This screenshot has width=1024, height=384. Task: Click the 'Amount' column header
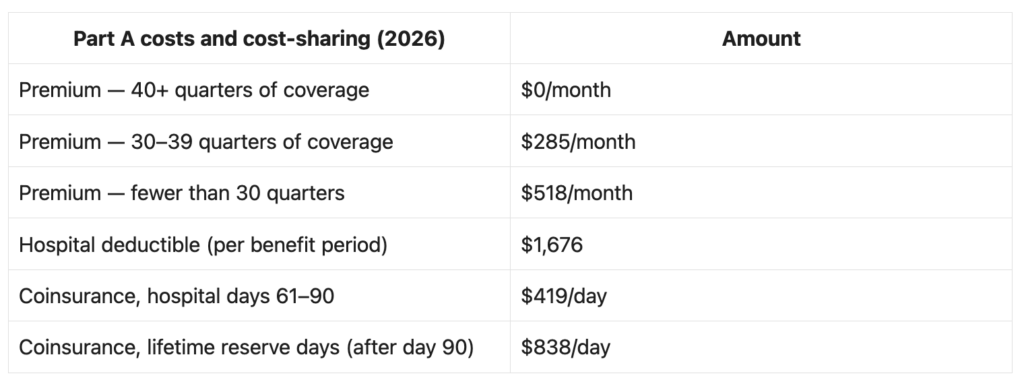761,39
